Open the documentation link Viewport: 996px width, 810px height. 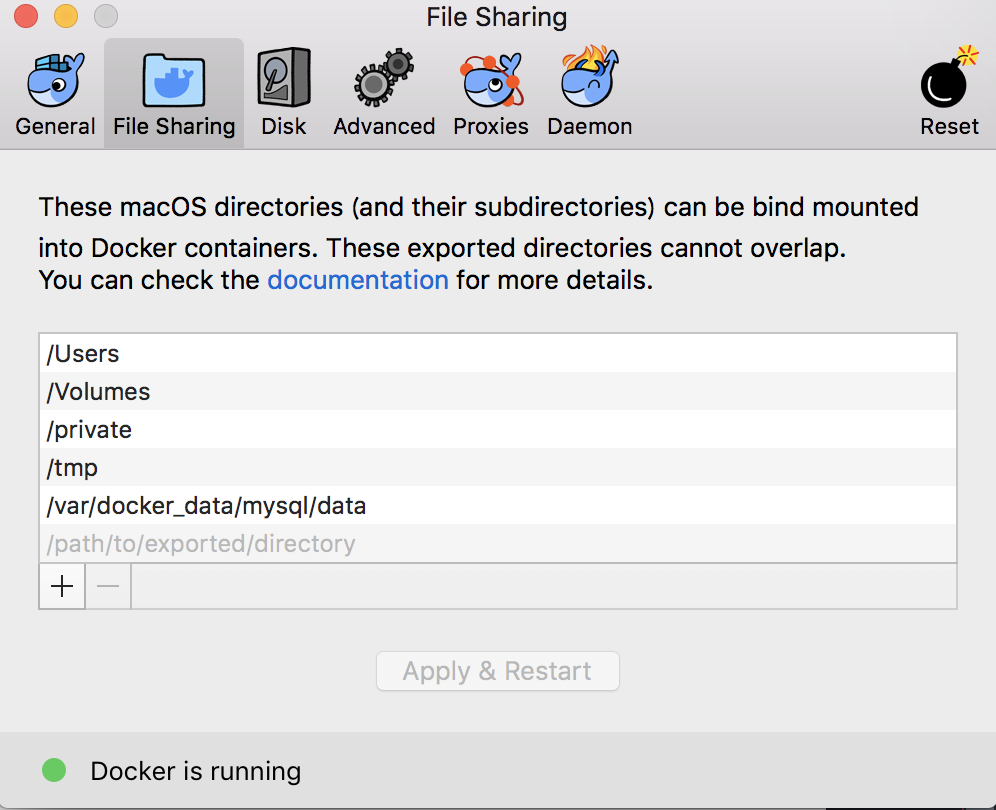click(x=358, y=280)
